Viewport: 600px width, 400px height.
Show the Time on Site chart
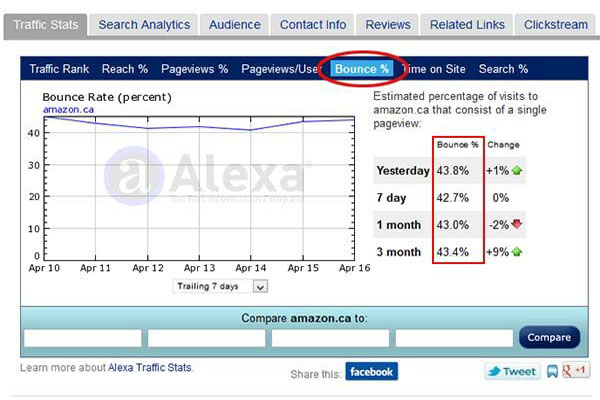tap(434, 69)
